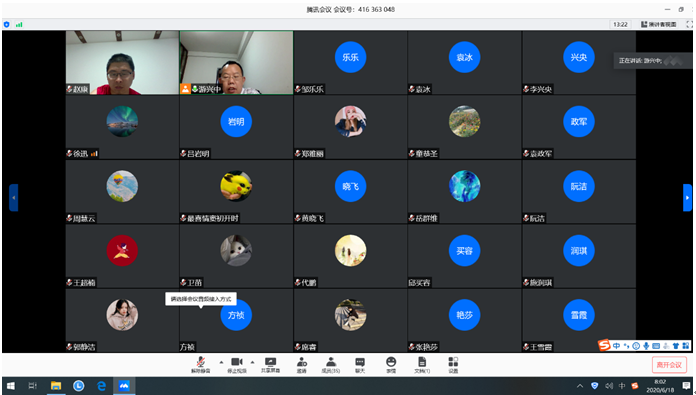Open the emoji reactions icon
The width and height of the screenshot is (696, 395).
pyautogui.click(x=391, y=365)
